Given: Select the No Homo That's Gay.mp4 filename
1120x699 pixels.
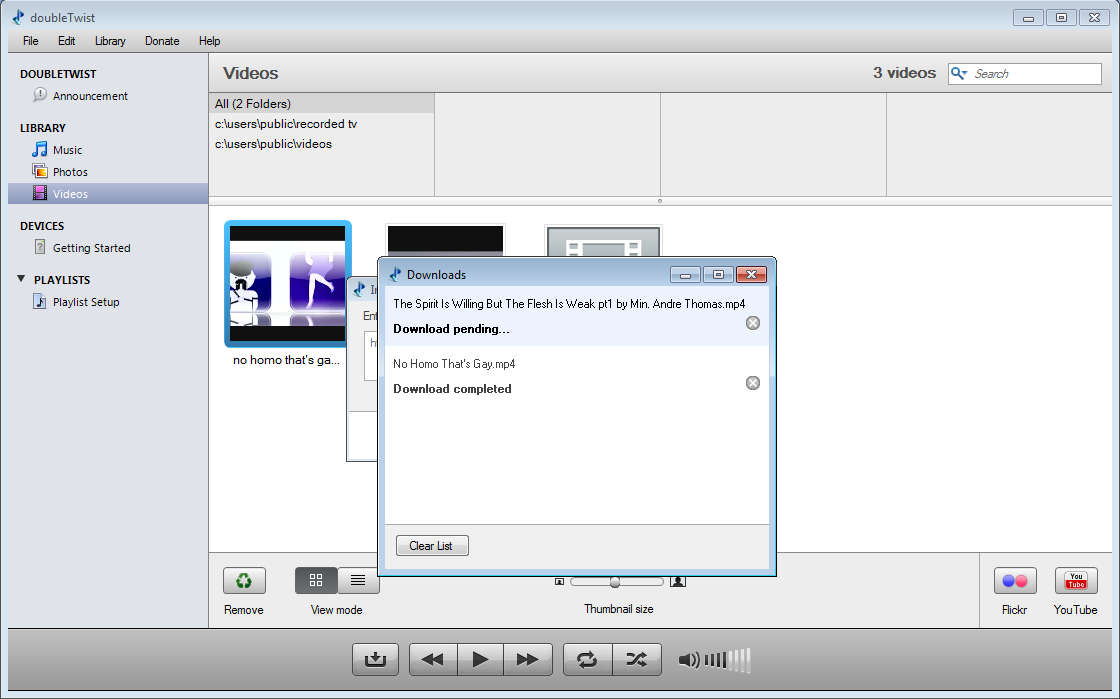Looking at the screenshot, I should pyautogui.click(x=454, y=363).
